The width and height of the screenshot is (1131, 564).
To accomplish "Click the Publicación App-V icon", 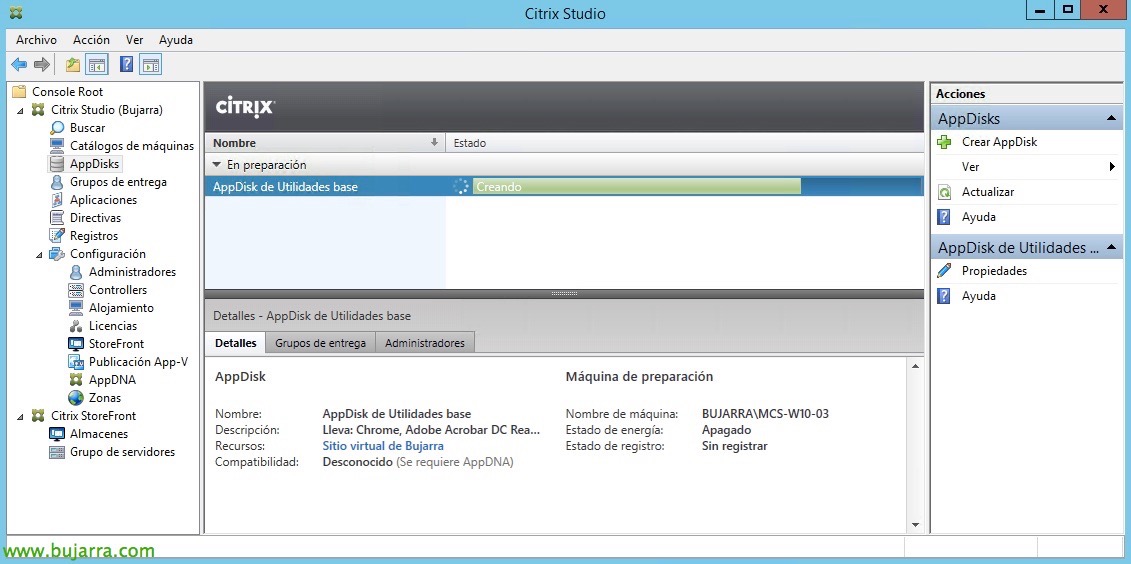I will pos(76,362).
